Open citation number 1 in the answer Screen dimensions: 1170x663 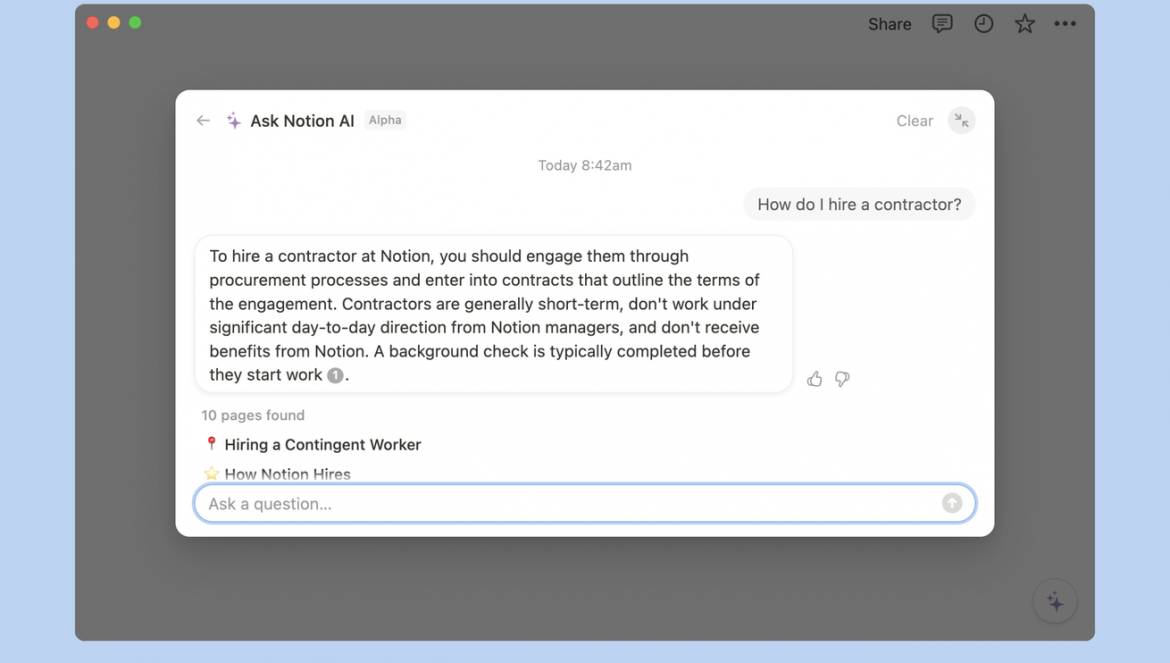[x=335, y=375]
